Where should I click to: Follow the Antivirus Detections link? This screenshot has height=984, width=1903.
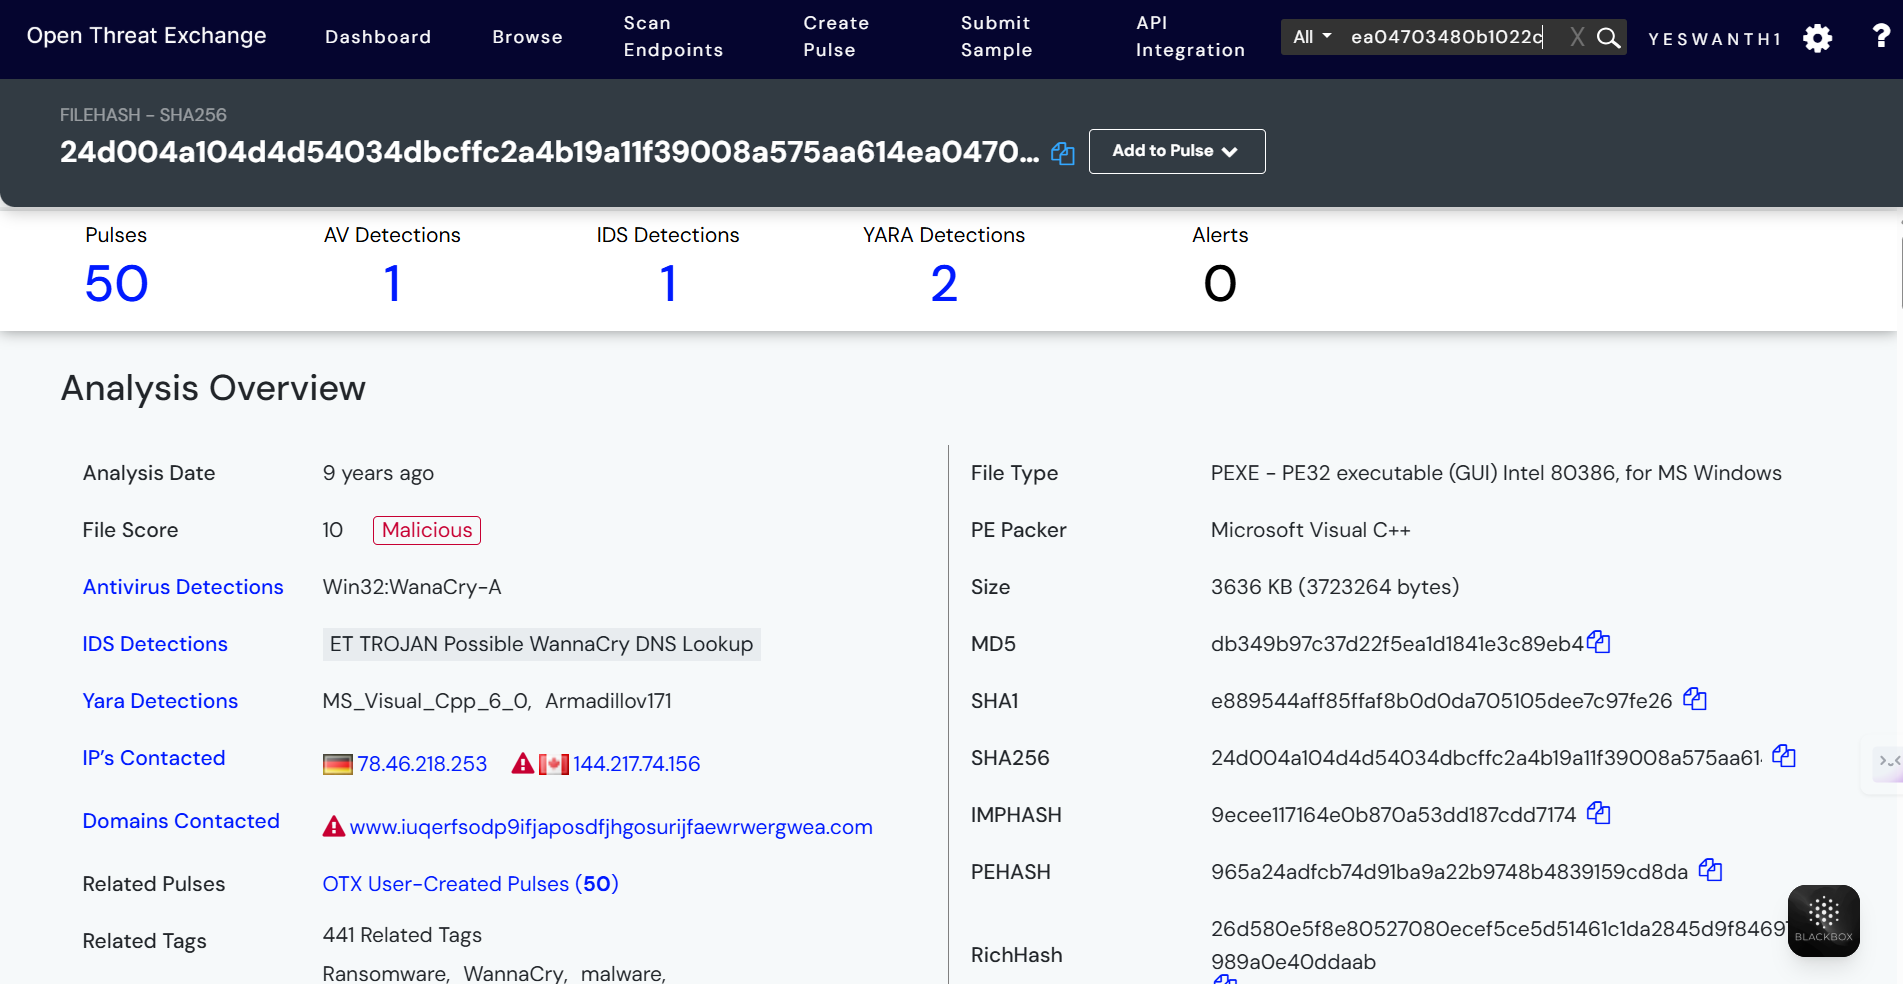click(183, 587)
